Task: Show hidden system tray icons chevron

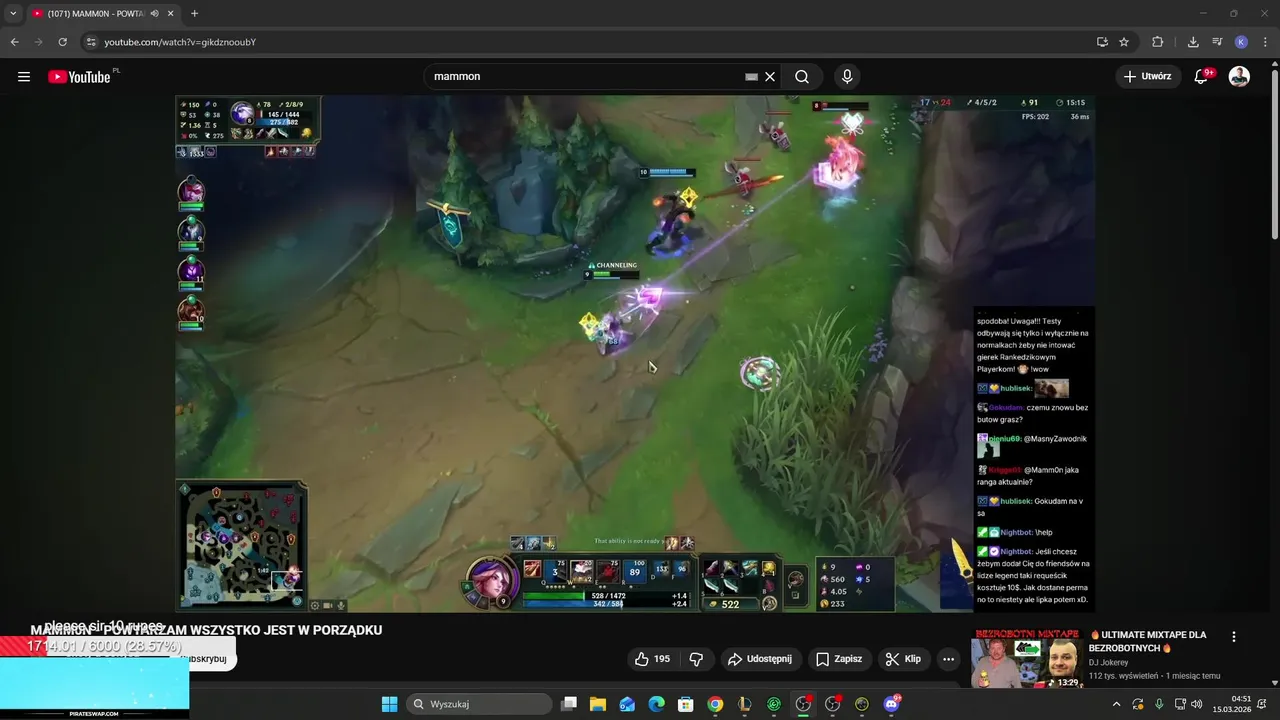Action: tap(1116, 704)
